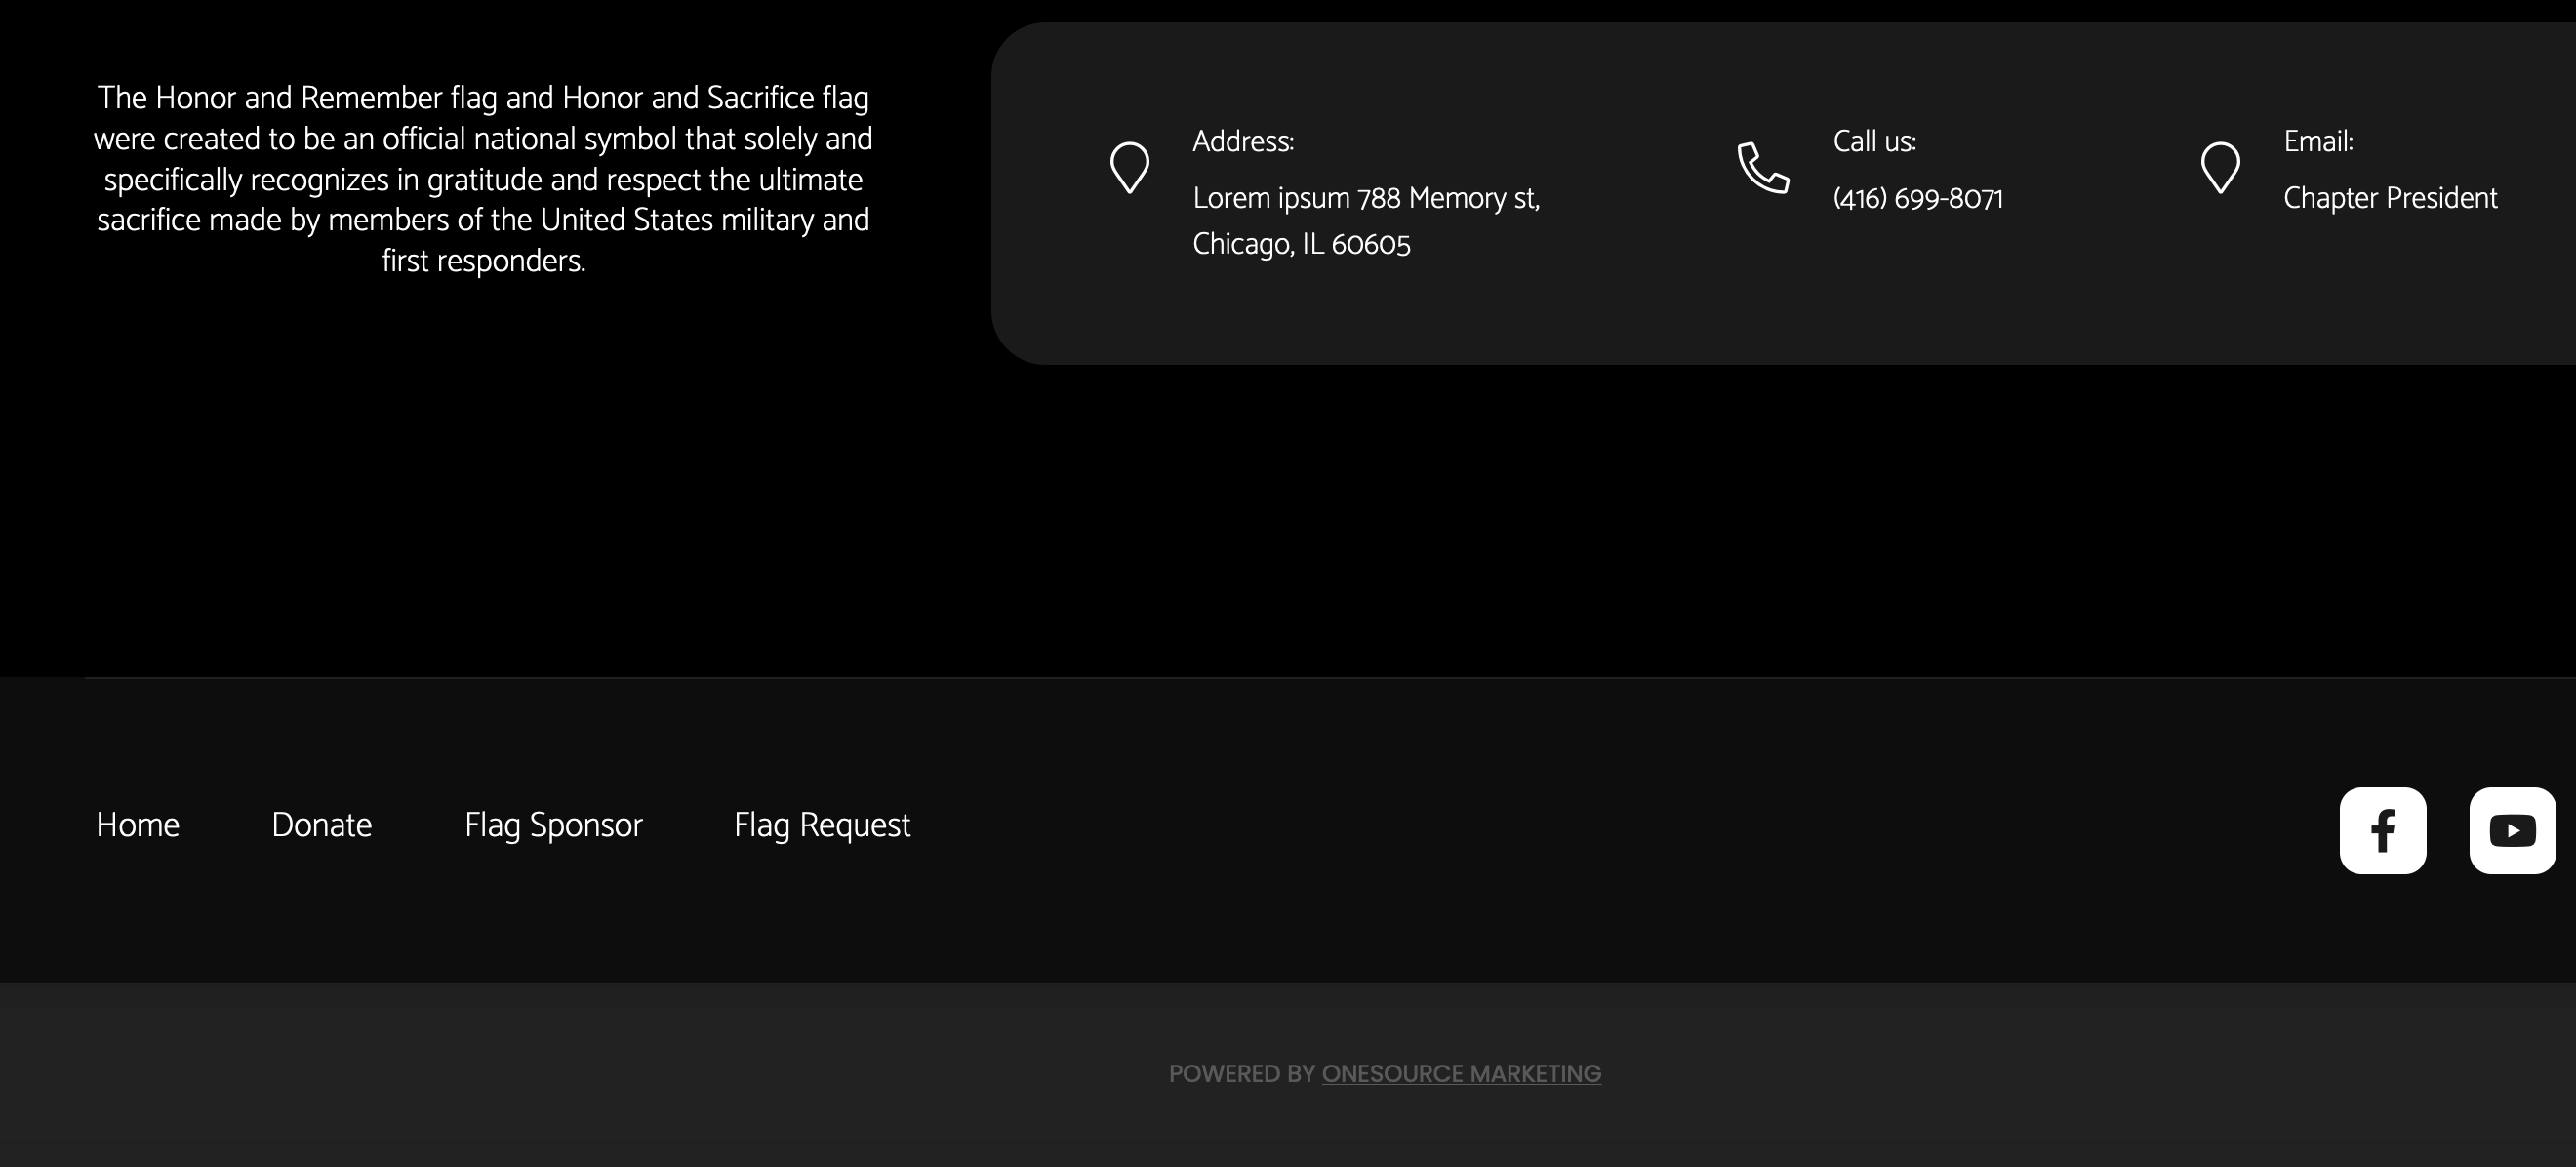2576x1167 pixels.
Task: Click the "Call us:" label
Action: 1873,142
